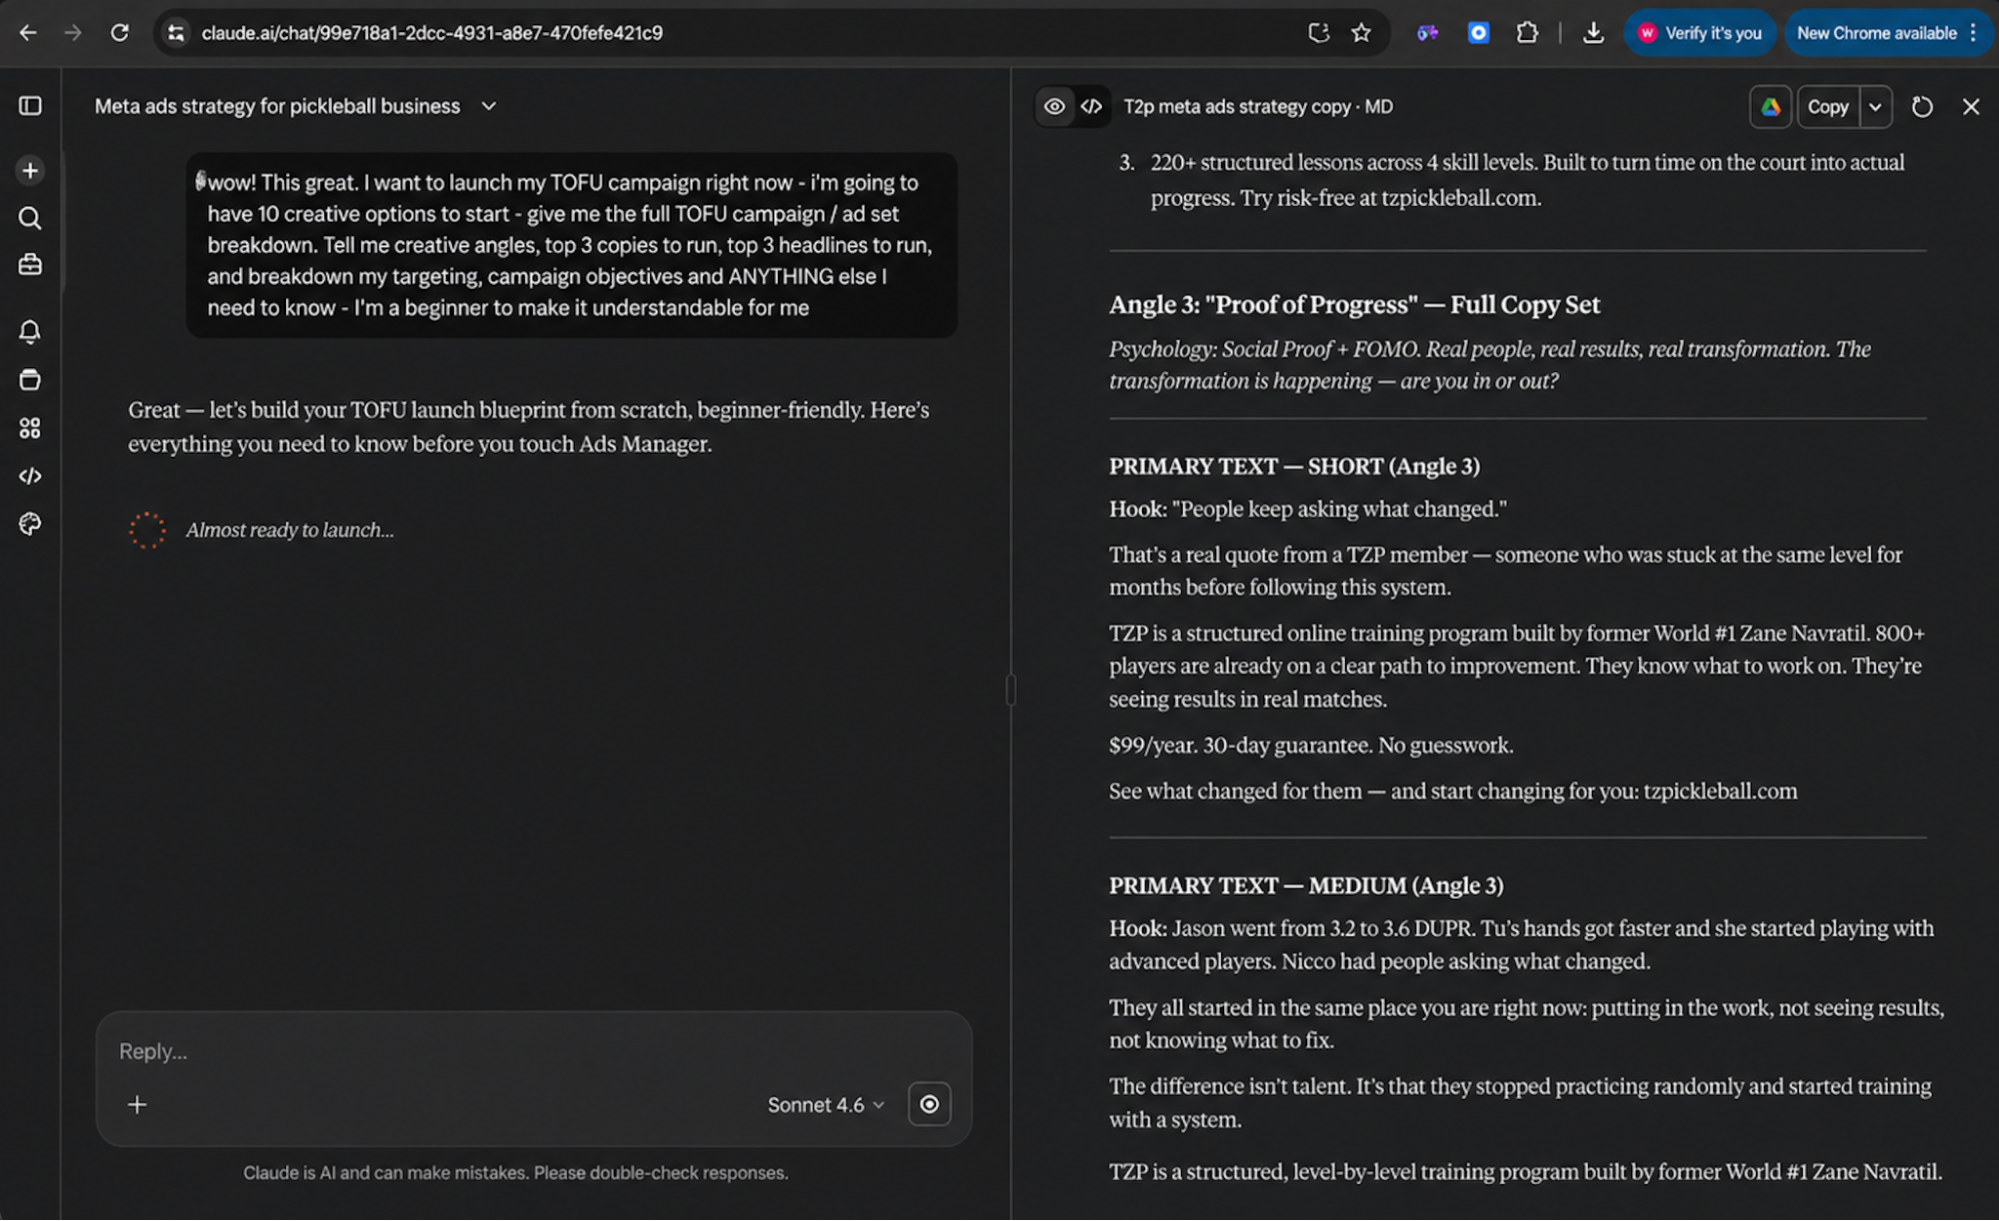
Task: Start a new chat with plus icon
Action: pyautogui.click(x=30, y=171)
